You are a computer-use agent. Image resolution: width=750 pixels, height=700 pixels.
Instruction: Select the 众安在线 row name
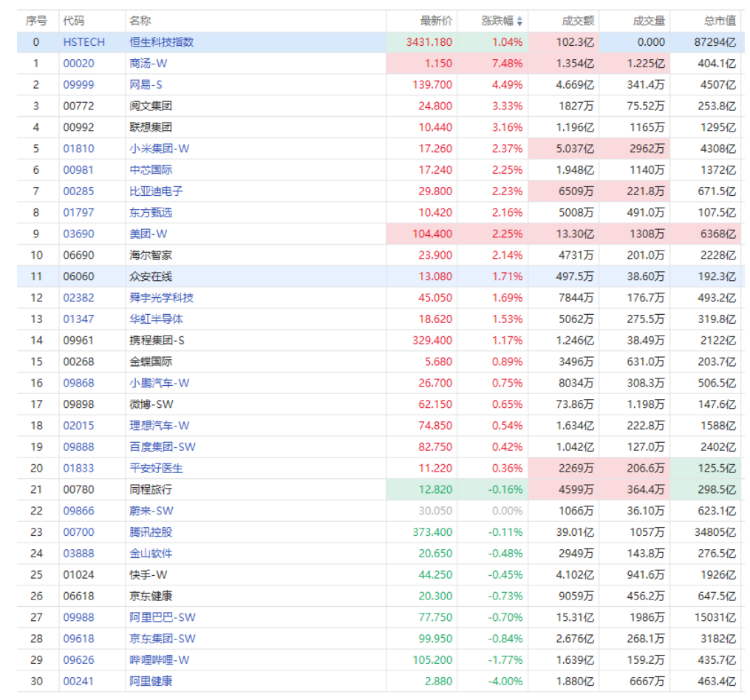pos(151,277)
